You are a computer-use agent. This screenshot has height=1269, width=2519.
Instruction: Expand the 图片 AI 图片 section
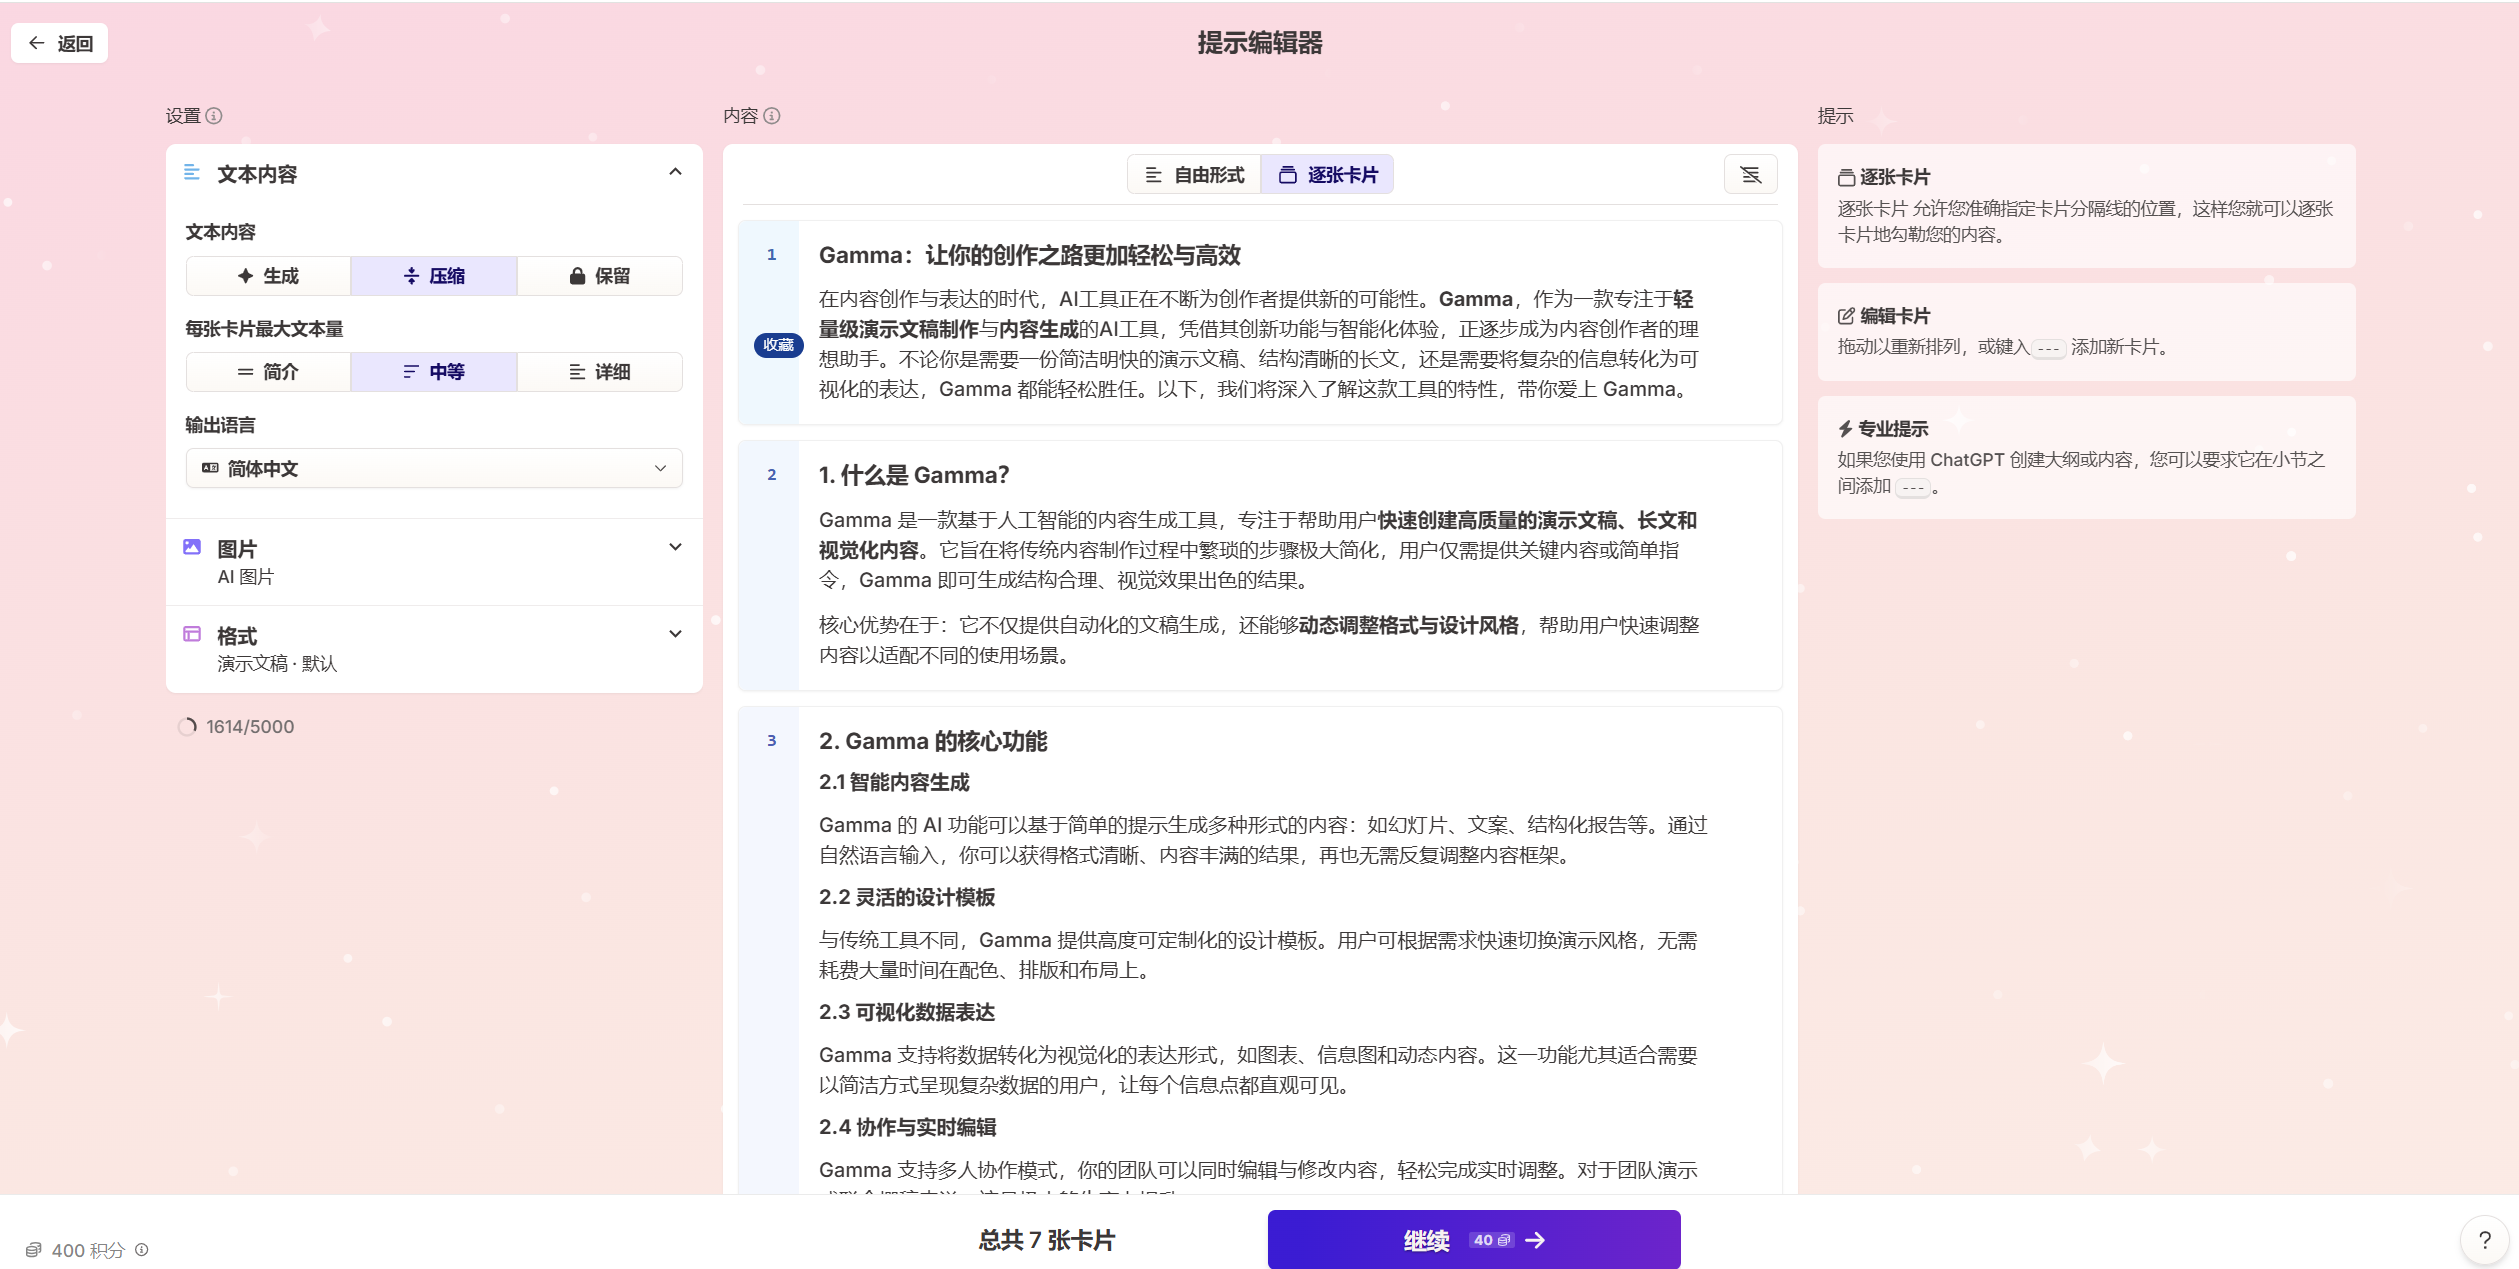point(675,547)
